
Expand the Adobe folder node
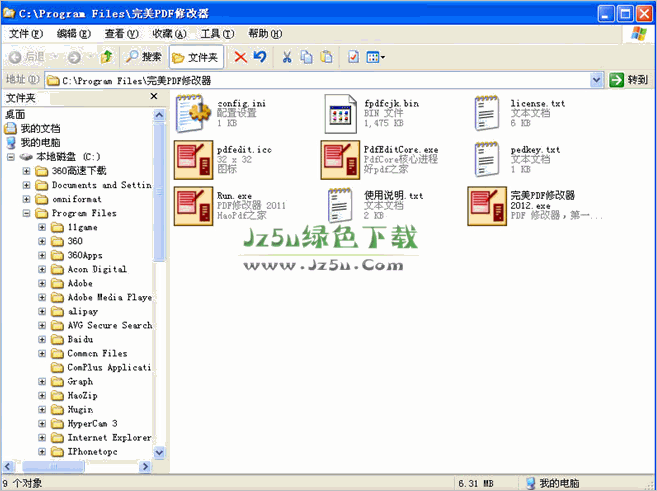(42, 283)
